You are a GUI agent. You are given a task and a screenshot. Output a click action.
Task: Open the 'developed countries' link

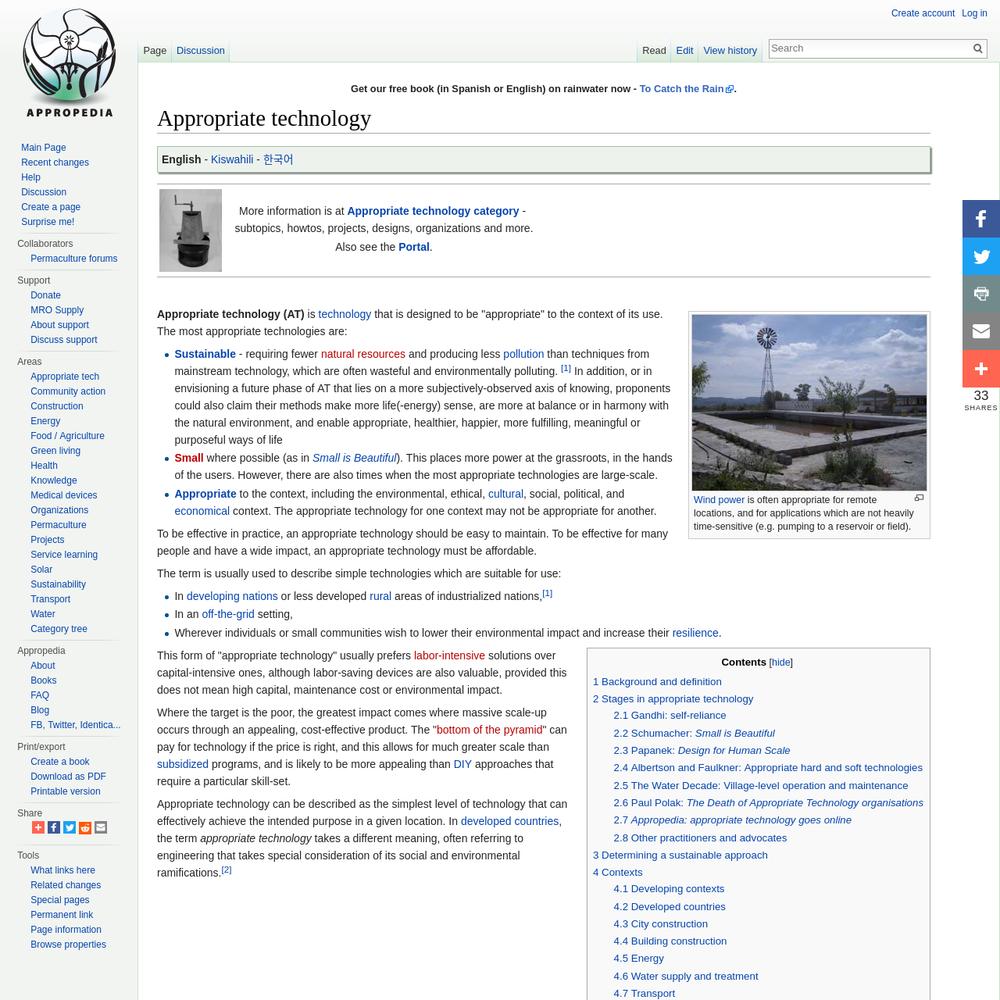click(510, 821)
